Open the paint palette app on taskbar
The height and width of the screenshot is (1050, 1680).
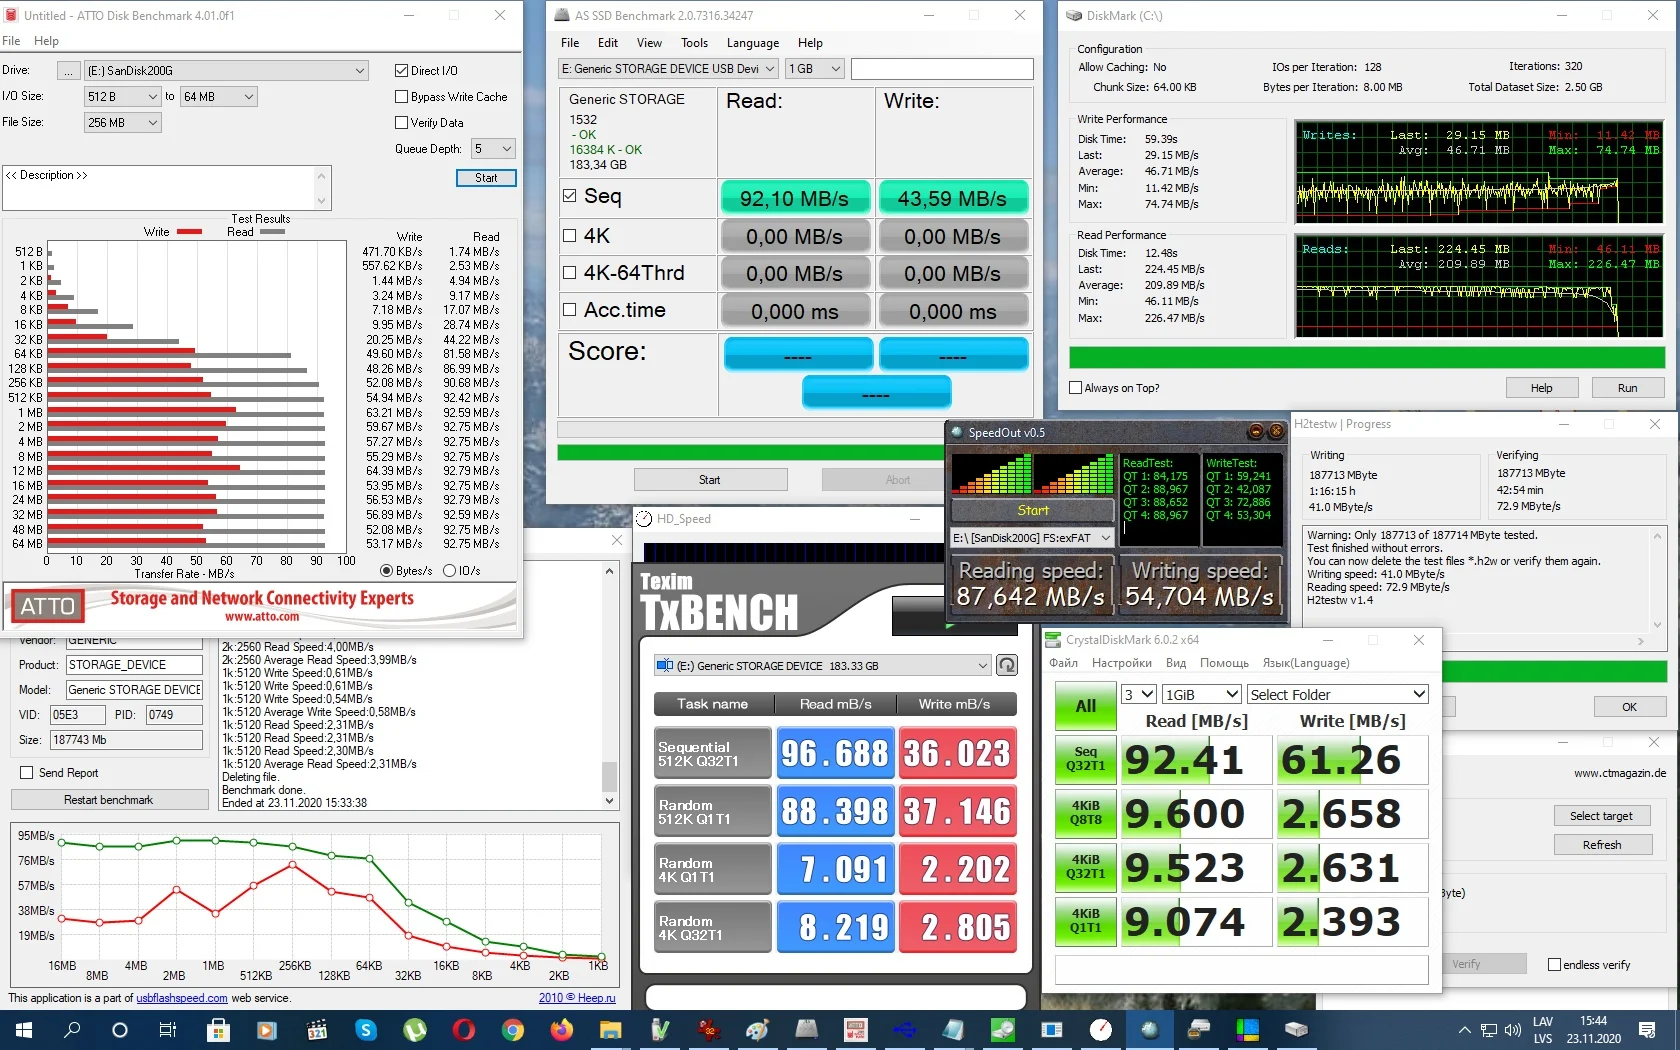(758, 1029)
